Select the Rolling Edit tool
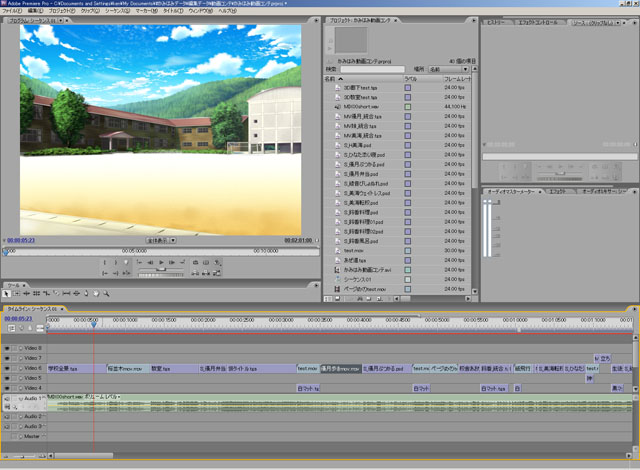The height and width of the screenshot is (470, 640). coord(36,293)
